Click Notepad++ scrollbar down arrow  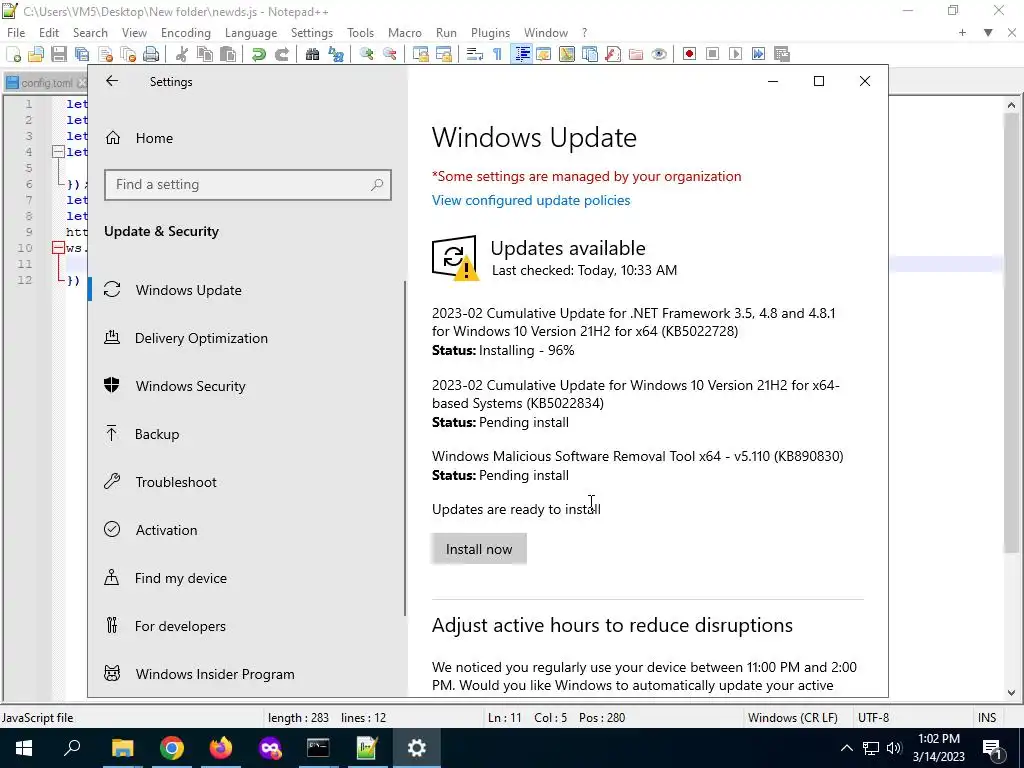point(1011,693)
